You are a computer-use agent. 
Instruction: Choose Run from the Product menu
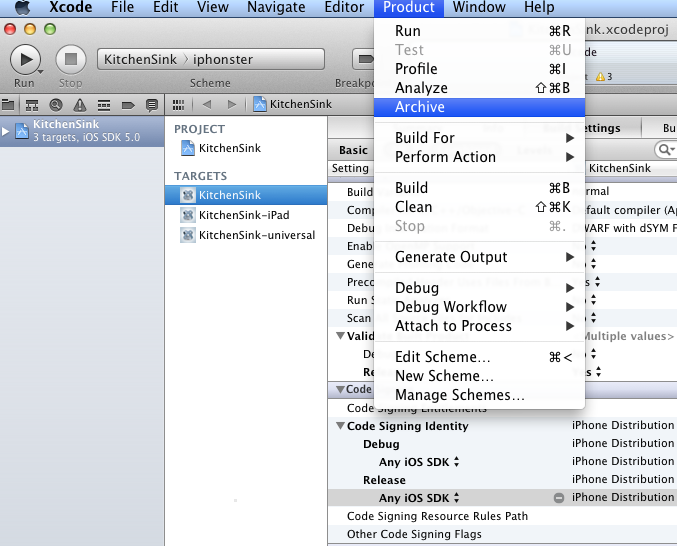tap(479, 31)
